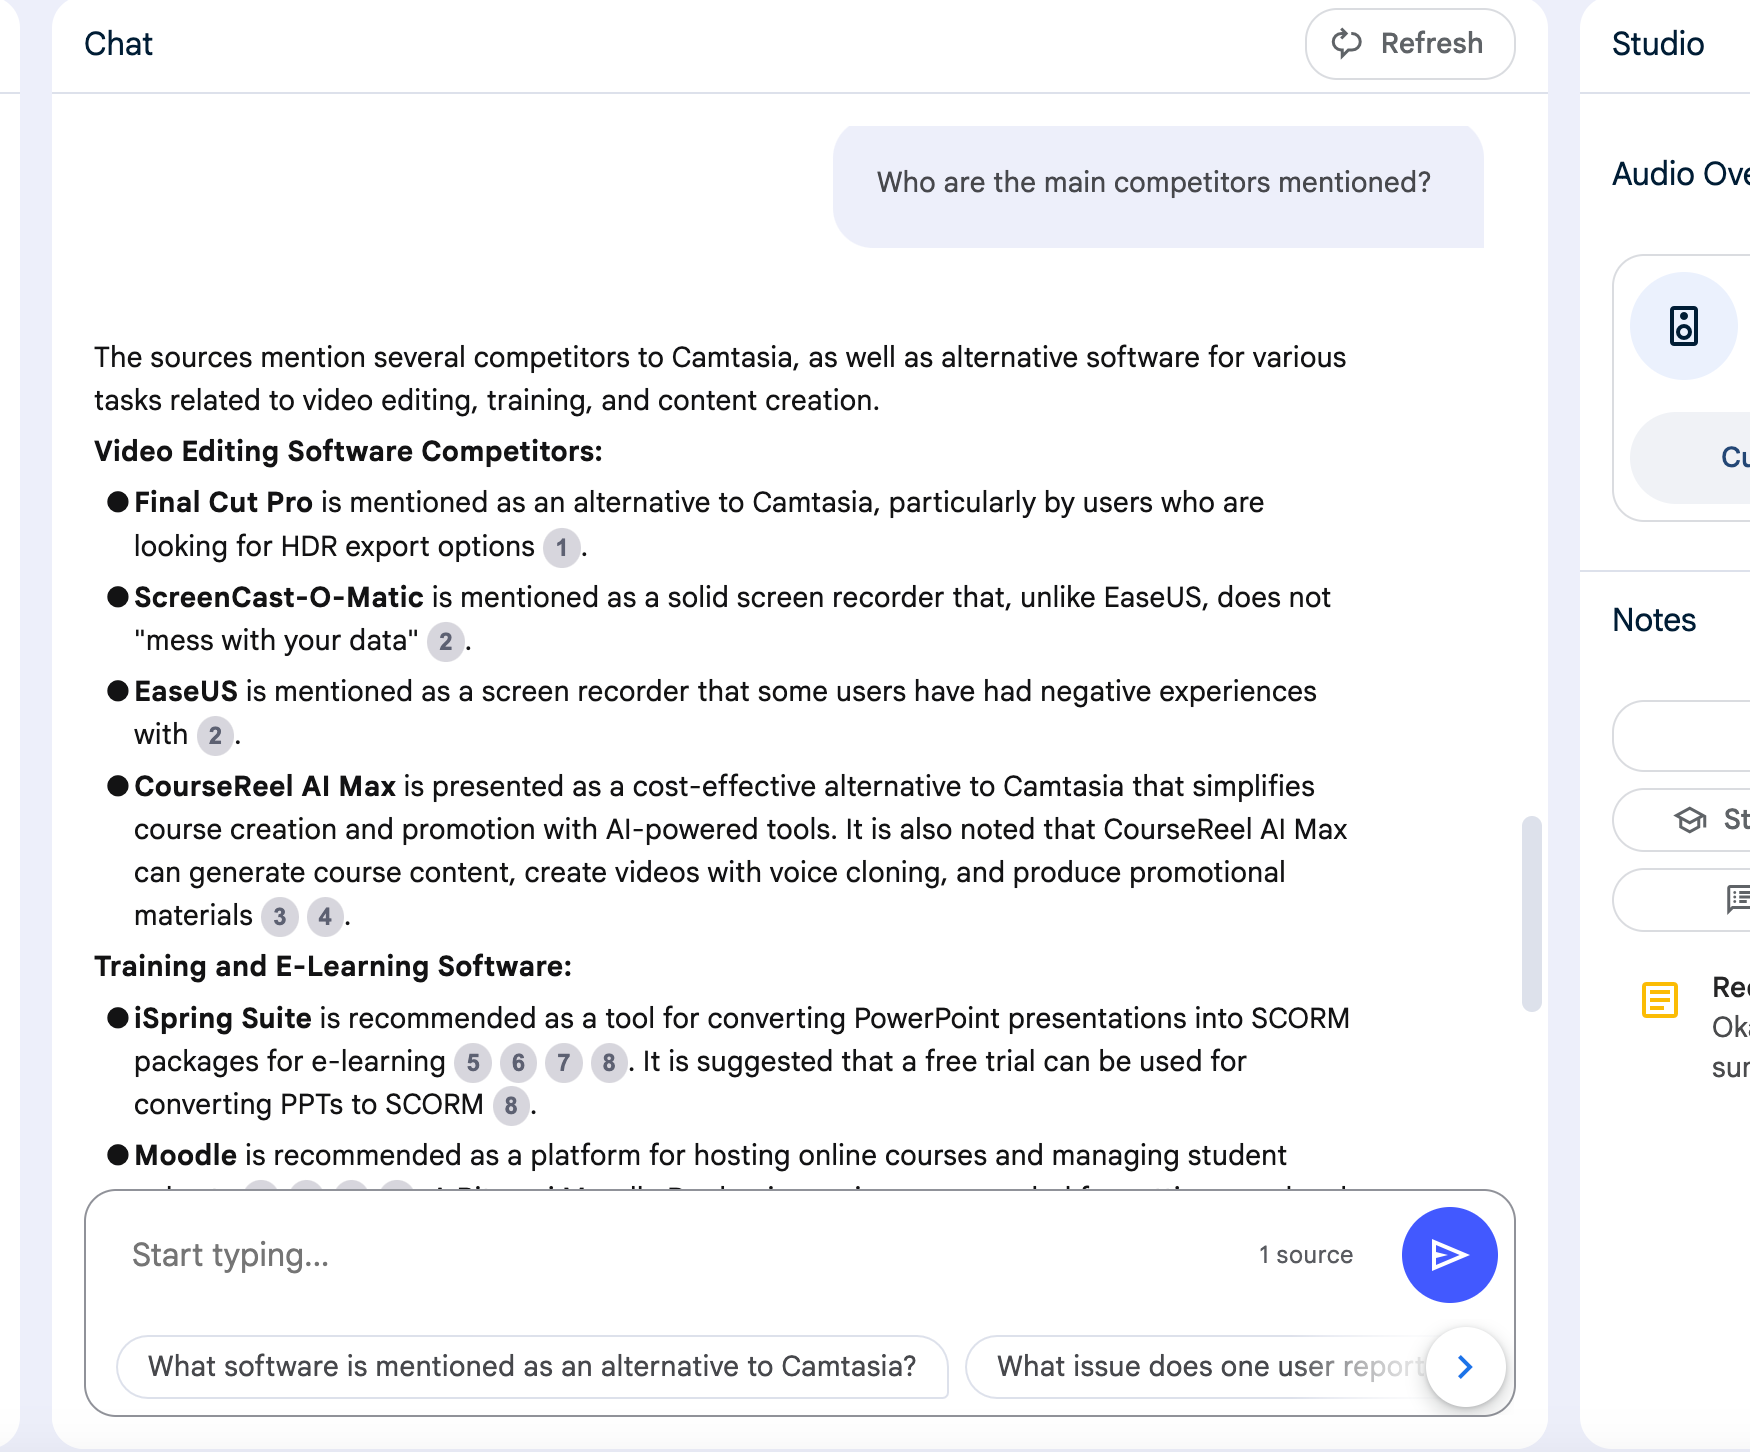Open citation 4 on the CourseReel AI Max bullet
Viewport: 1750px width, 1452px height.
pos(325,916)
